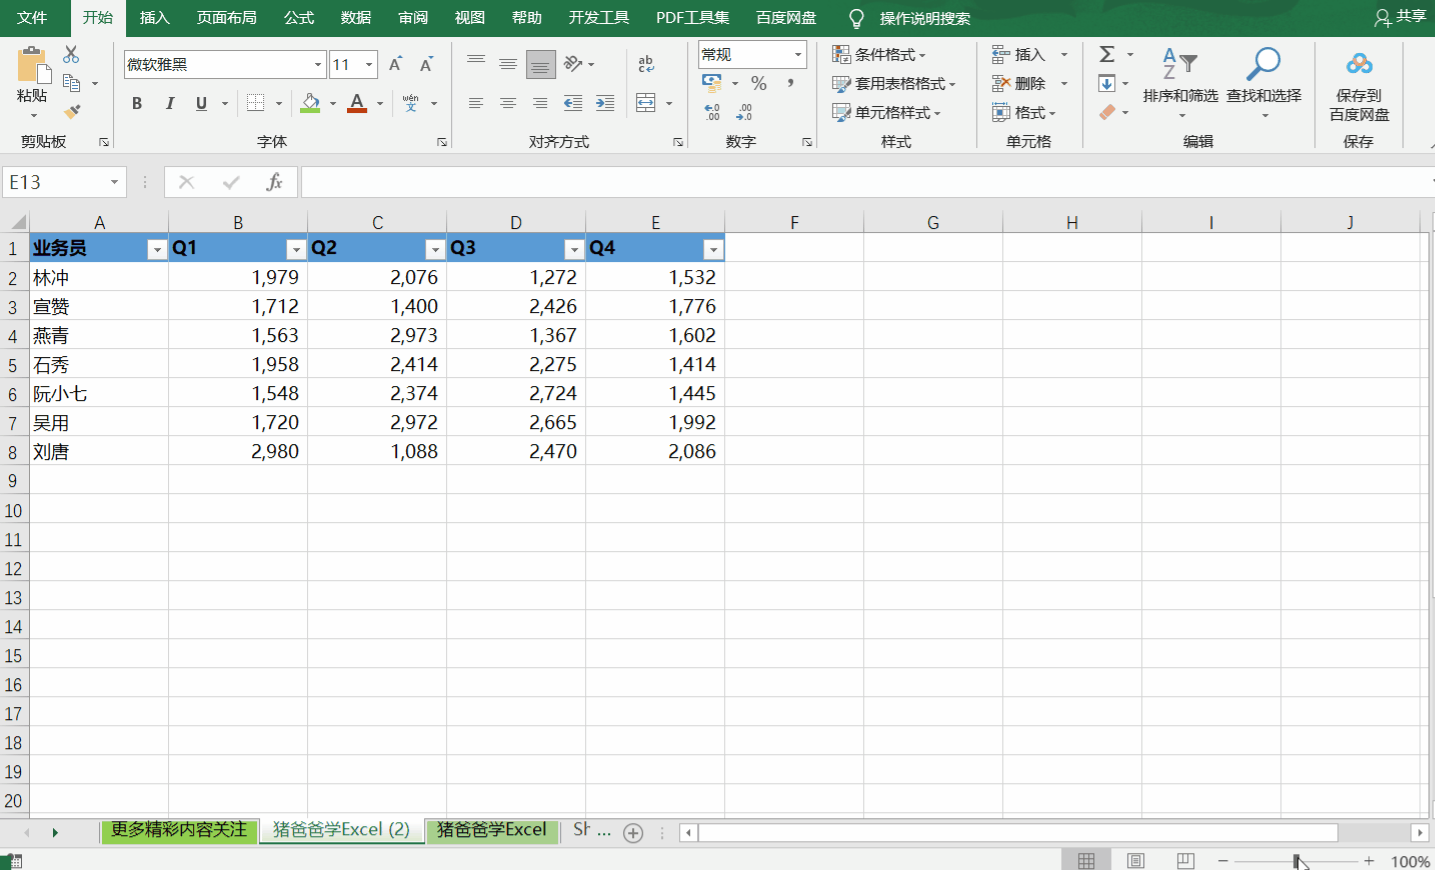The height and width of the screenshot is (870, 1435).
Task: Add a new sheet with plus button
Action: tap(633, 832)
